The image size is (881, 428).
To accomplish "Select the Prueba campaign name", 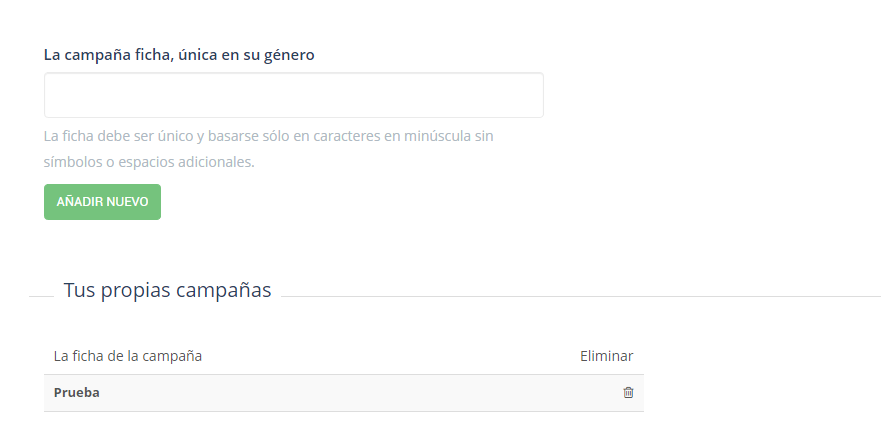I will (76, 393).
